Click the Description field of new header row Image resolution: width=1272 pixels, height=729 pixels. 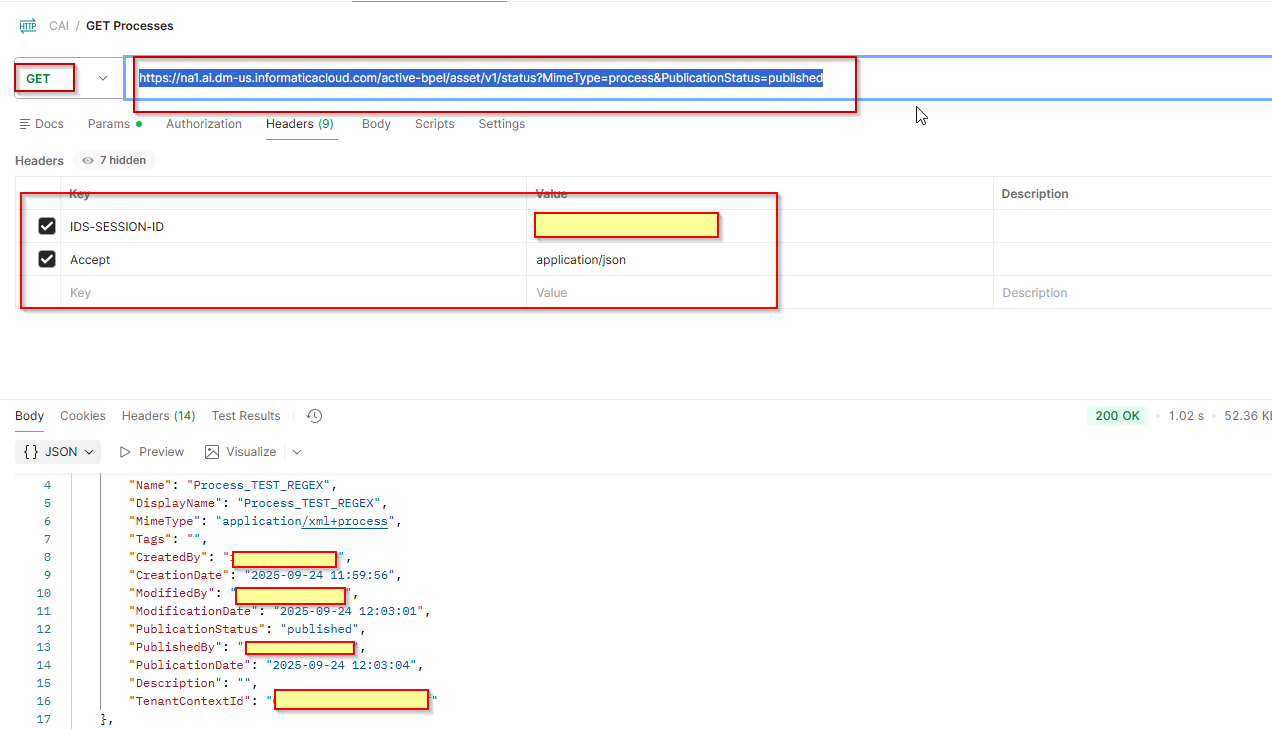[1133, 293]
